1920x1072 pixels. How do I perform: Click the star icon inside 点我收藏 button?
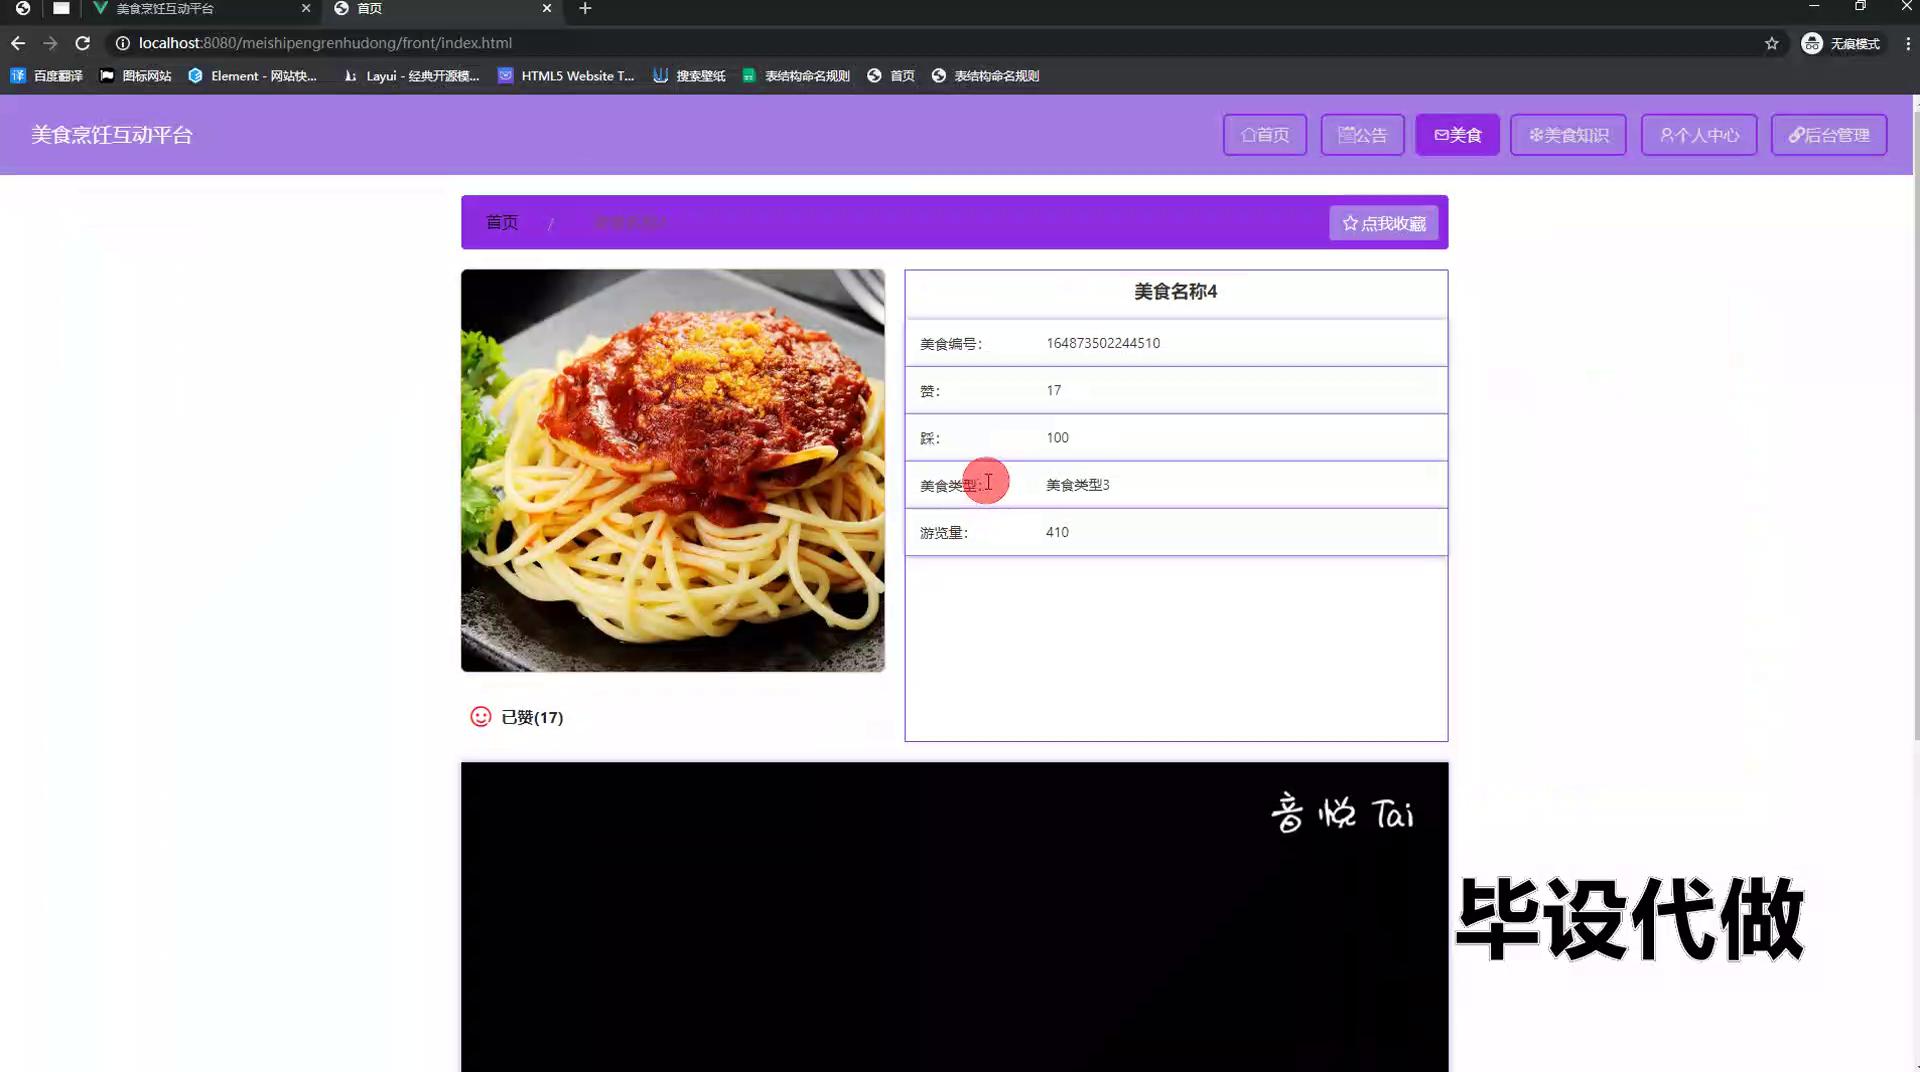pos(1349,222)
